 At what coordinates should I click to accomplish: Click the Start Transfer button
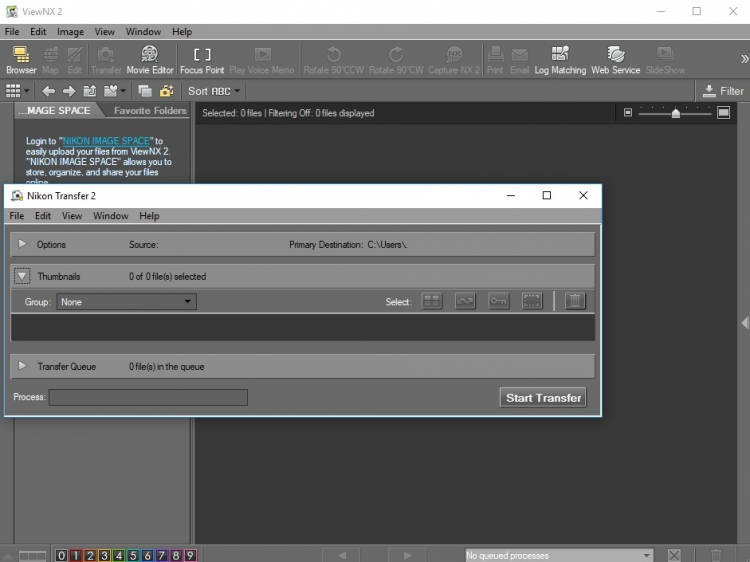pos(543,397)
